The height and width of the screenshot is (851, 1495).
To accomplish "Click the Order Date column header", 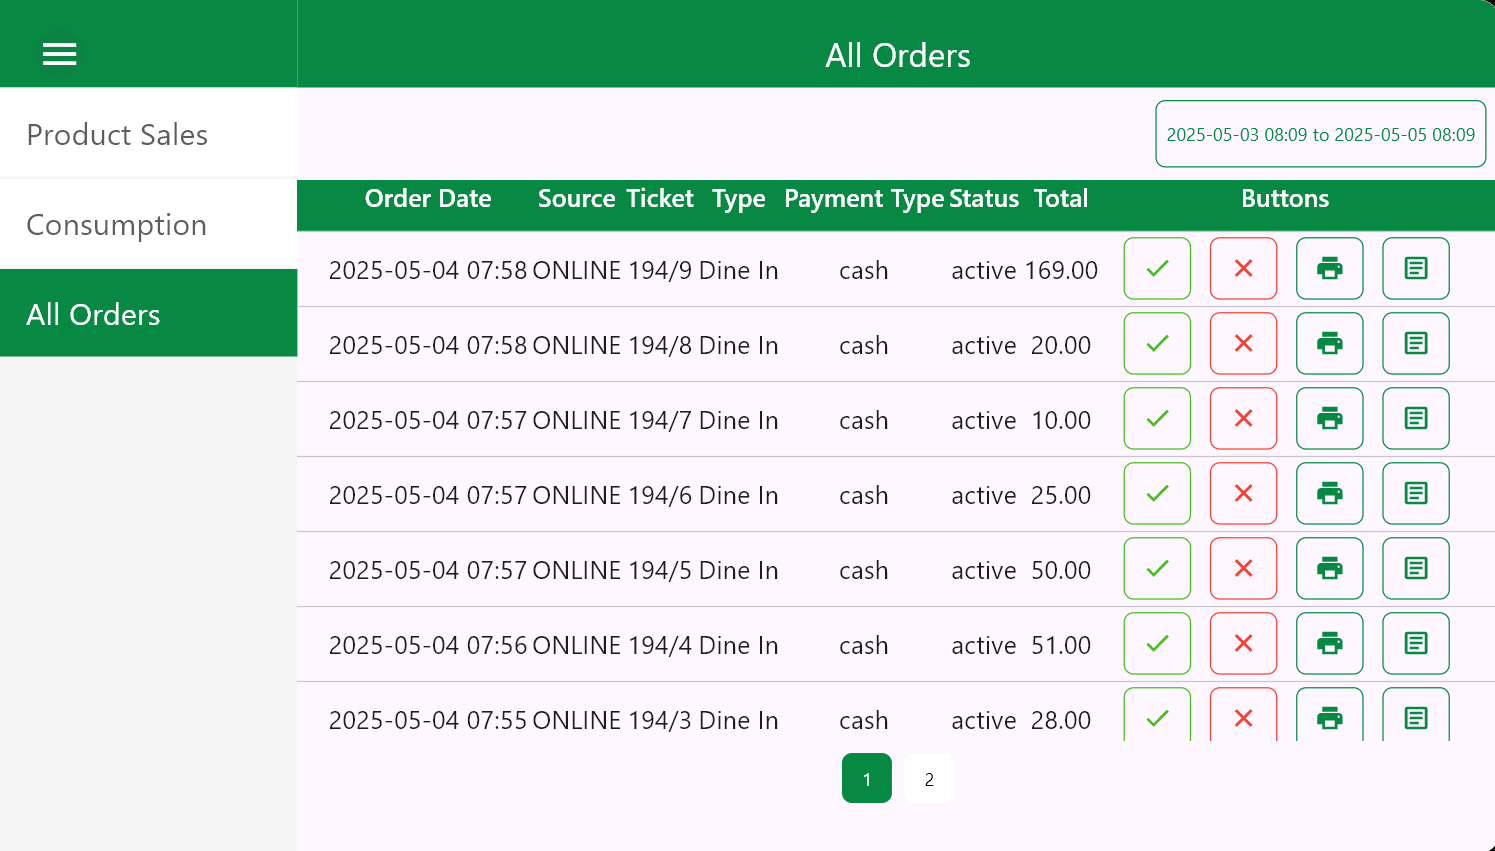I will coord(428,198).
